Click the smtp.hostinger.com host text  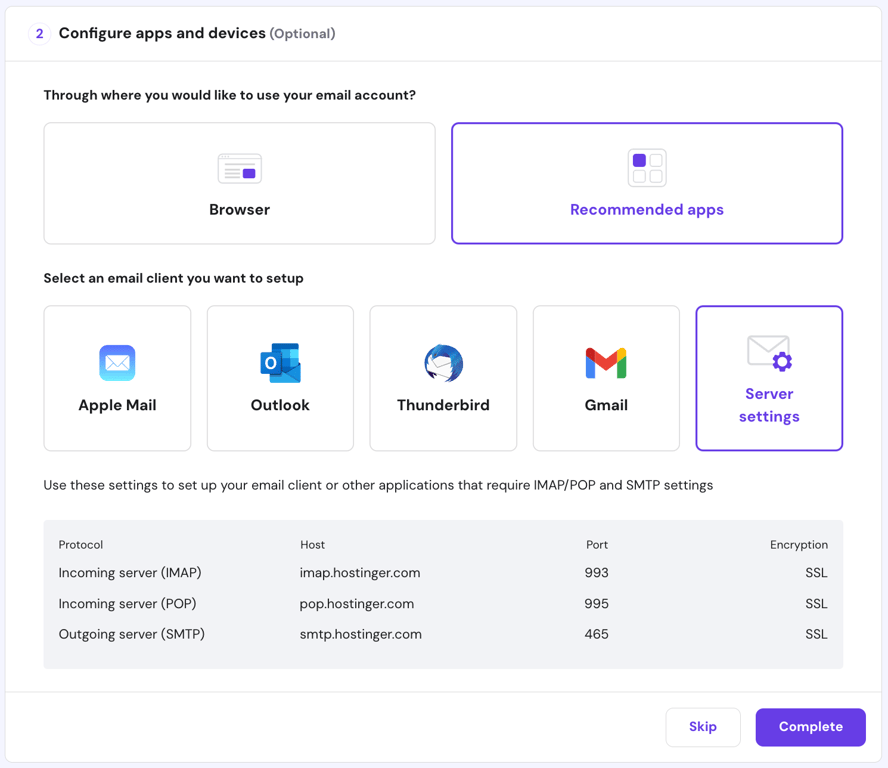tap(361, 634)
